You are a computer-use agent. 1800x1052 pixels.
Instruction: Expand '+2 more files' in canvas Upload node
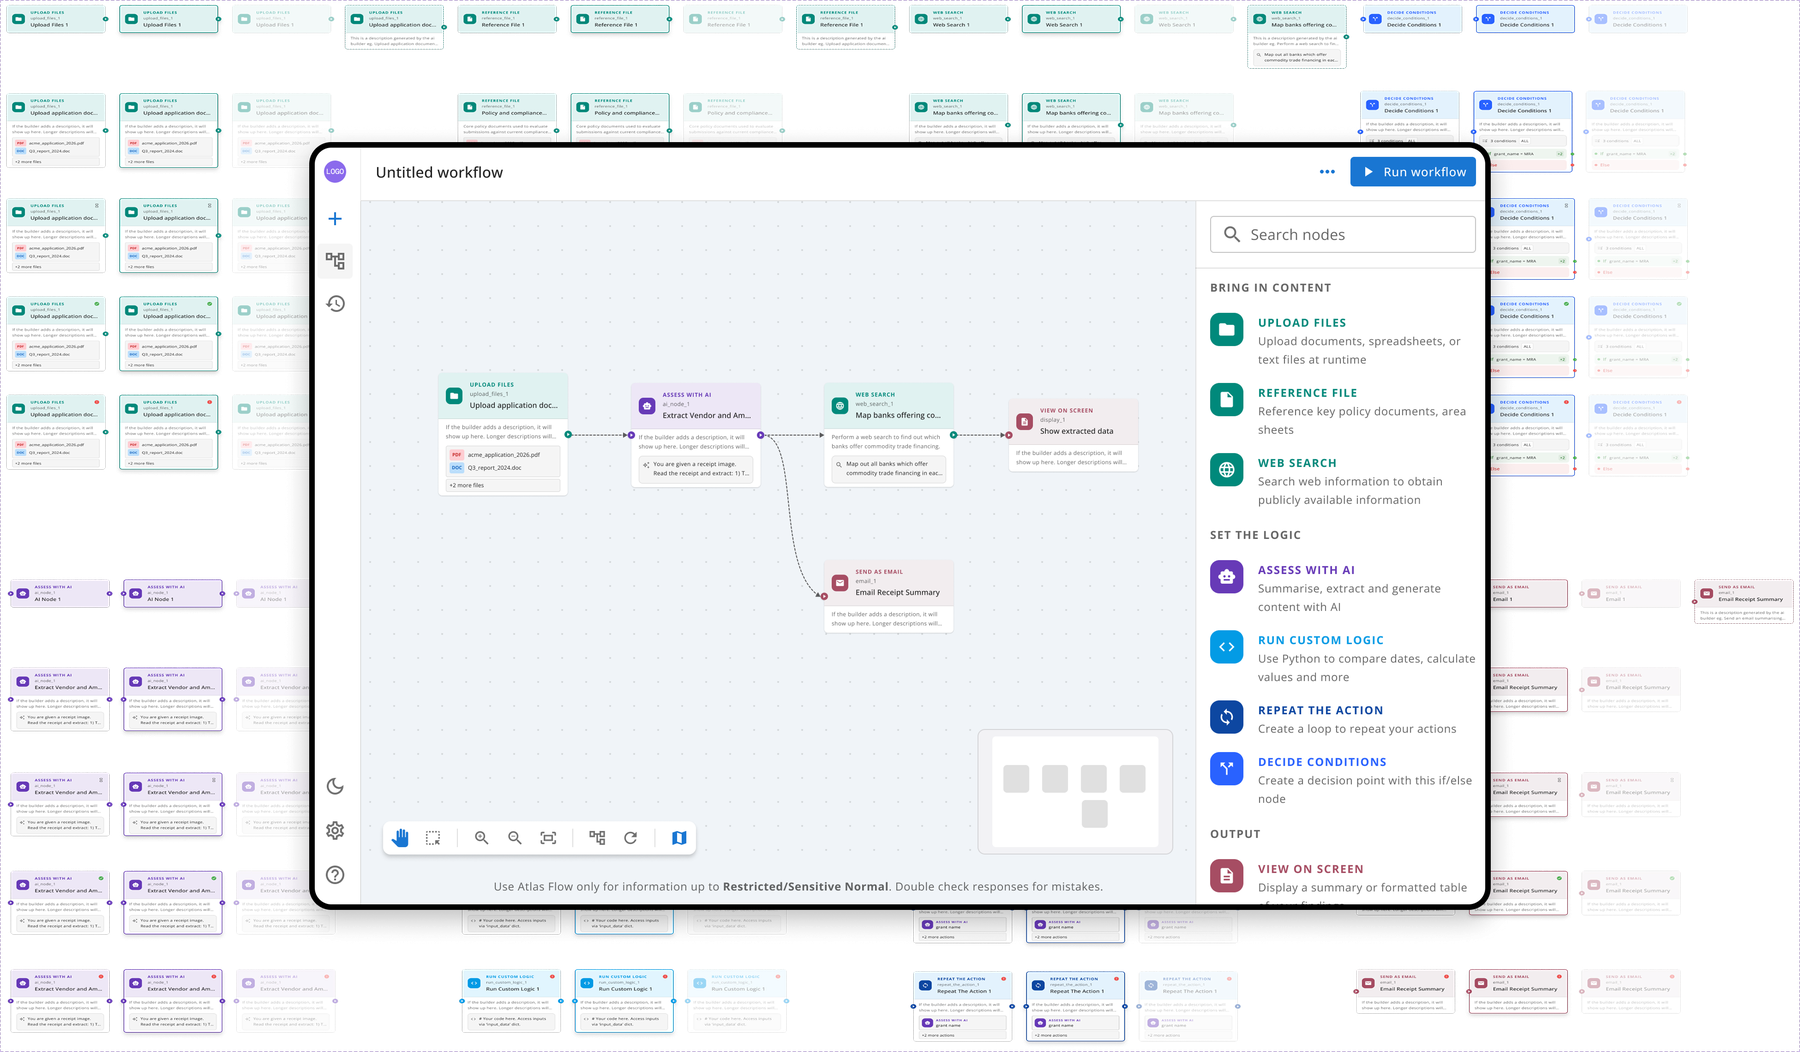[x=503, y=485]
